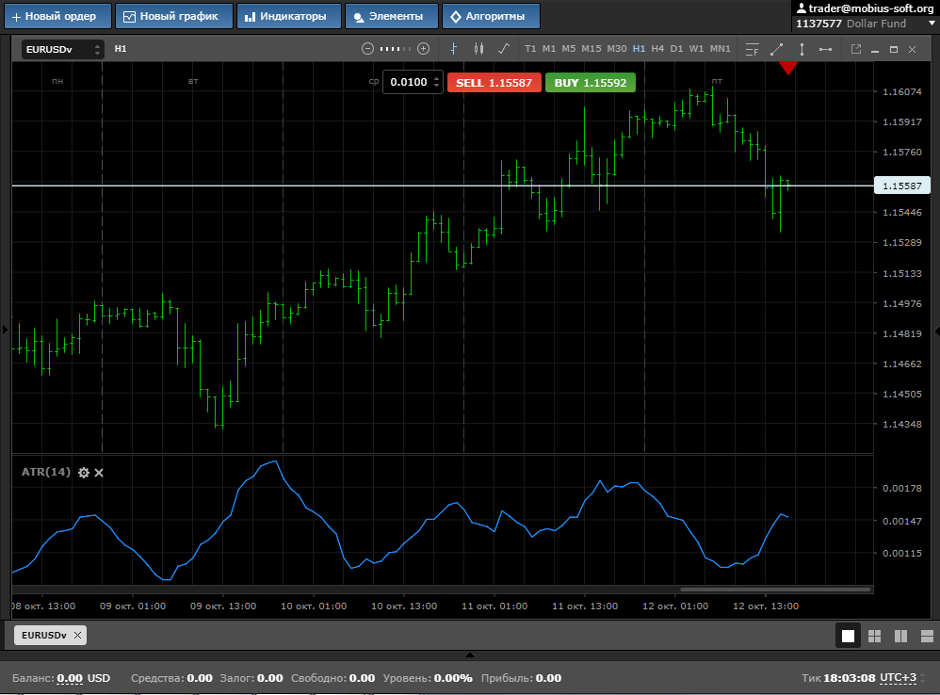Expand the right side panel arrow
The height and width of the screenshot is (695, 940).
(937, 330)
